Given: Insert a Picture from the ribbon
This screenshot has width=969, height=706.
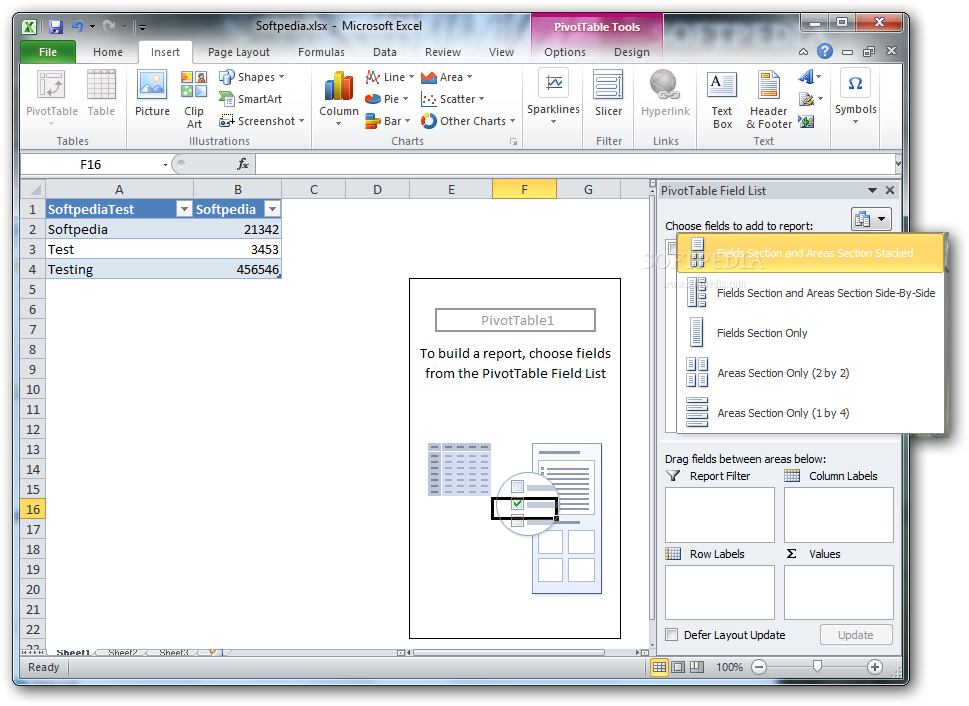Looking at the screenshot, I should coord(152,93).
